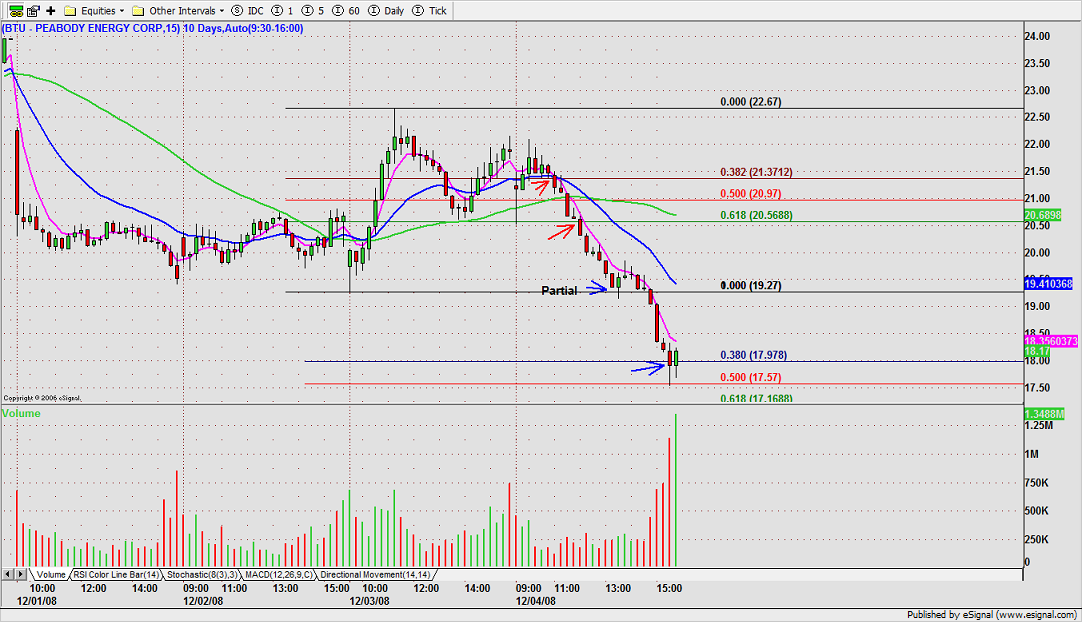Open the Stochastic(8(3),3) tab
Viewport: 1082px width, 622px height.
[x=202, y=574]
